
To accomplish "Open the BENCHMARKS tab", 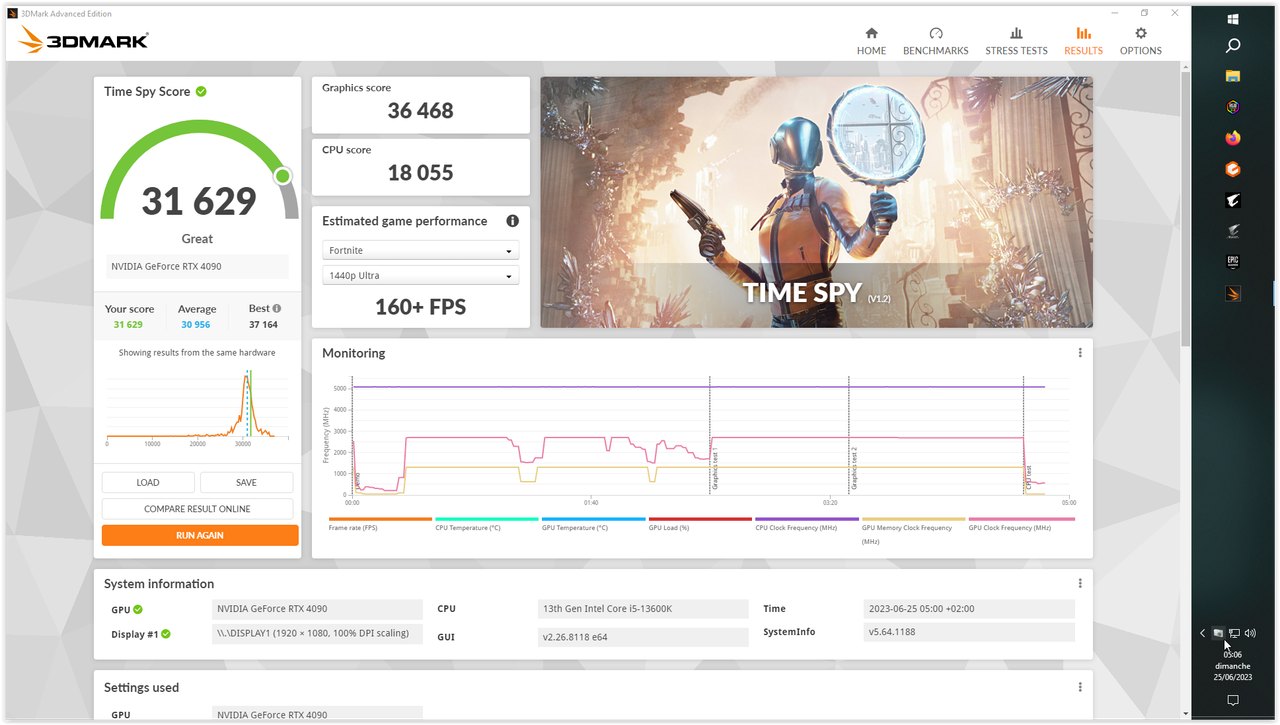I will pos(935,41).
